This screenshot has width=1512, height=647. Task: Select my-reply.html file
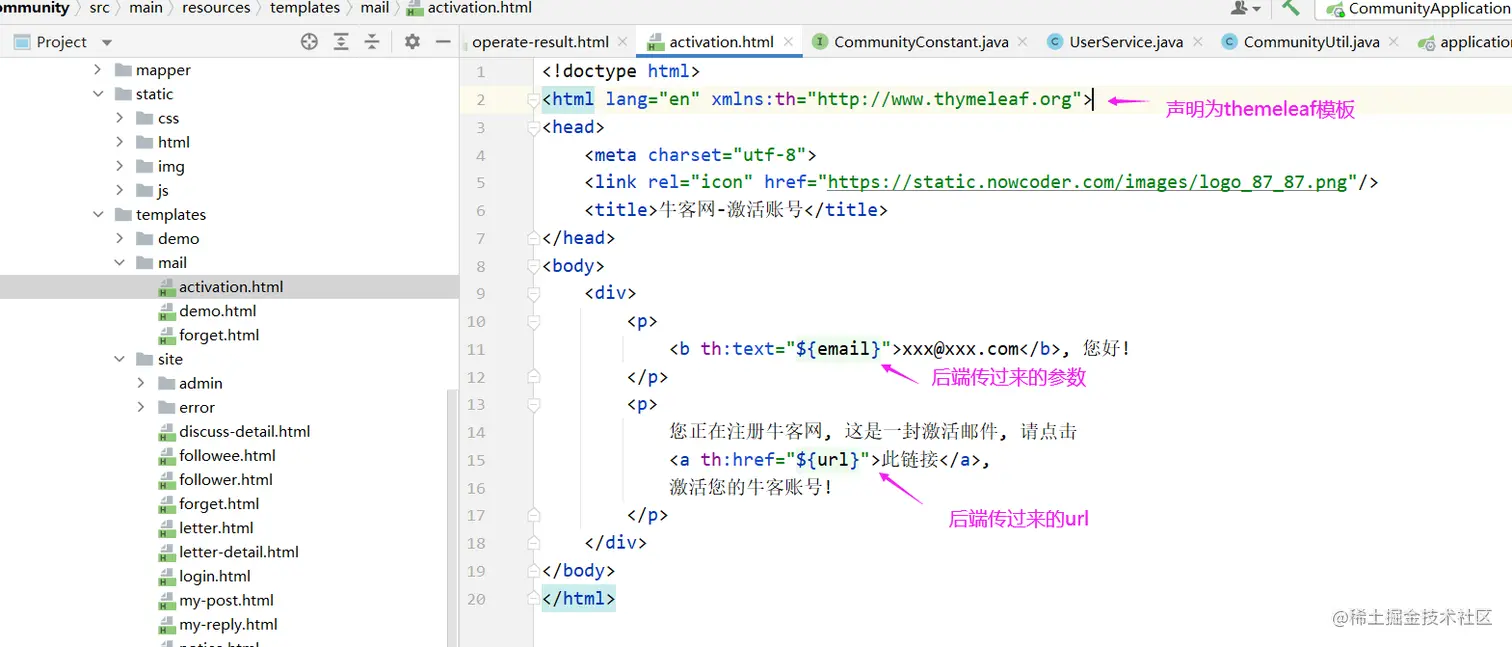pos(228,624)
